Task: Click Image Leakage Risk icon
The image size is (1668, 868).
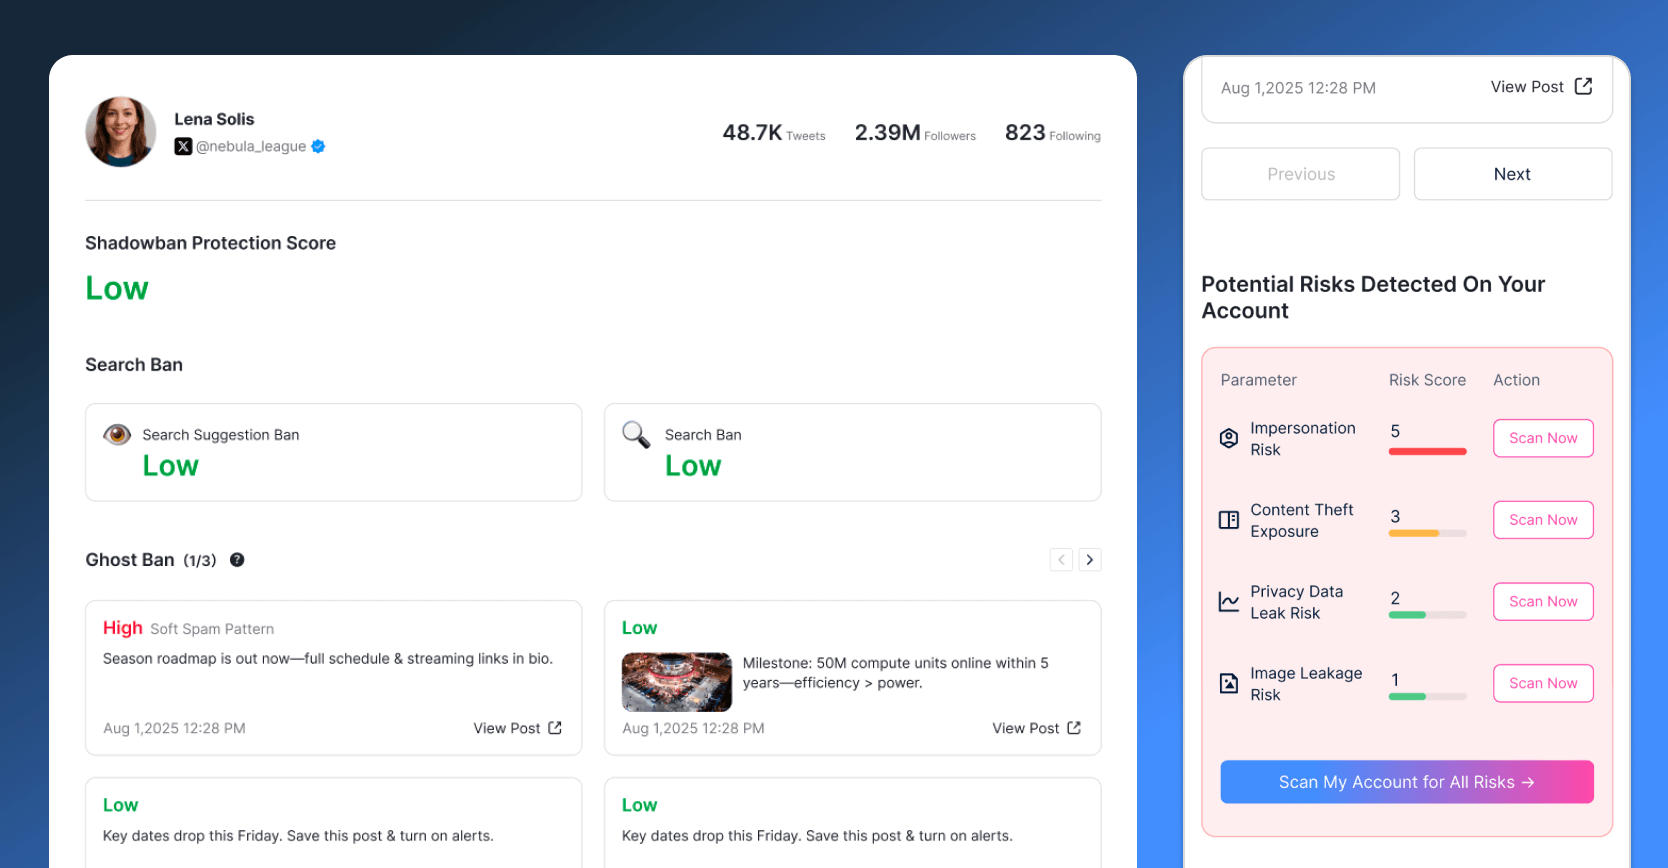Action: 1229,683
